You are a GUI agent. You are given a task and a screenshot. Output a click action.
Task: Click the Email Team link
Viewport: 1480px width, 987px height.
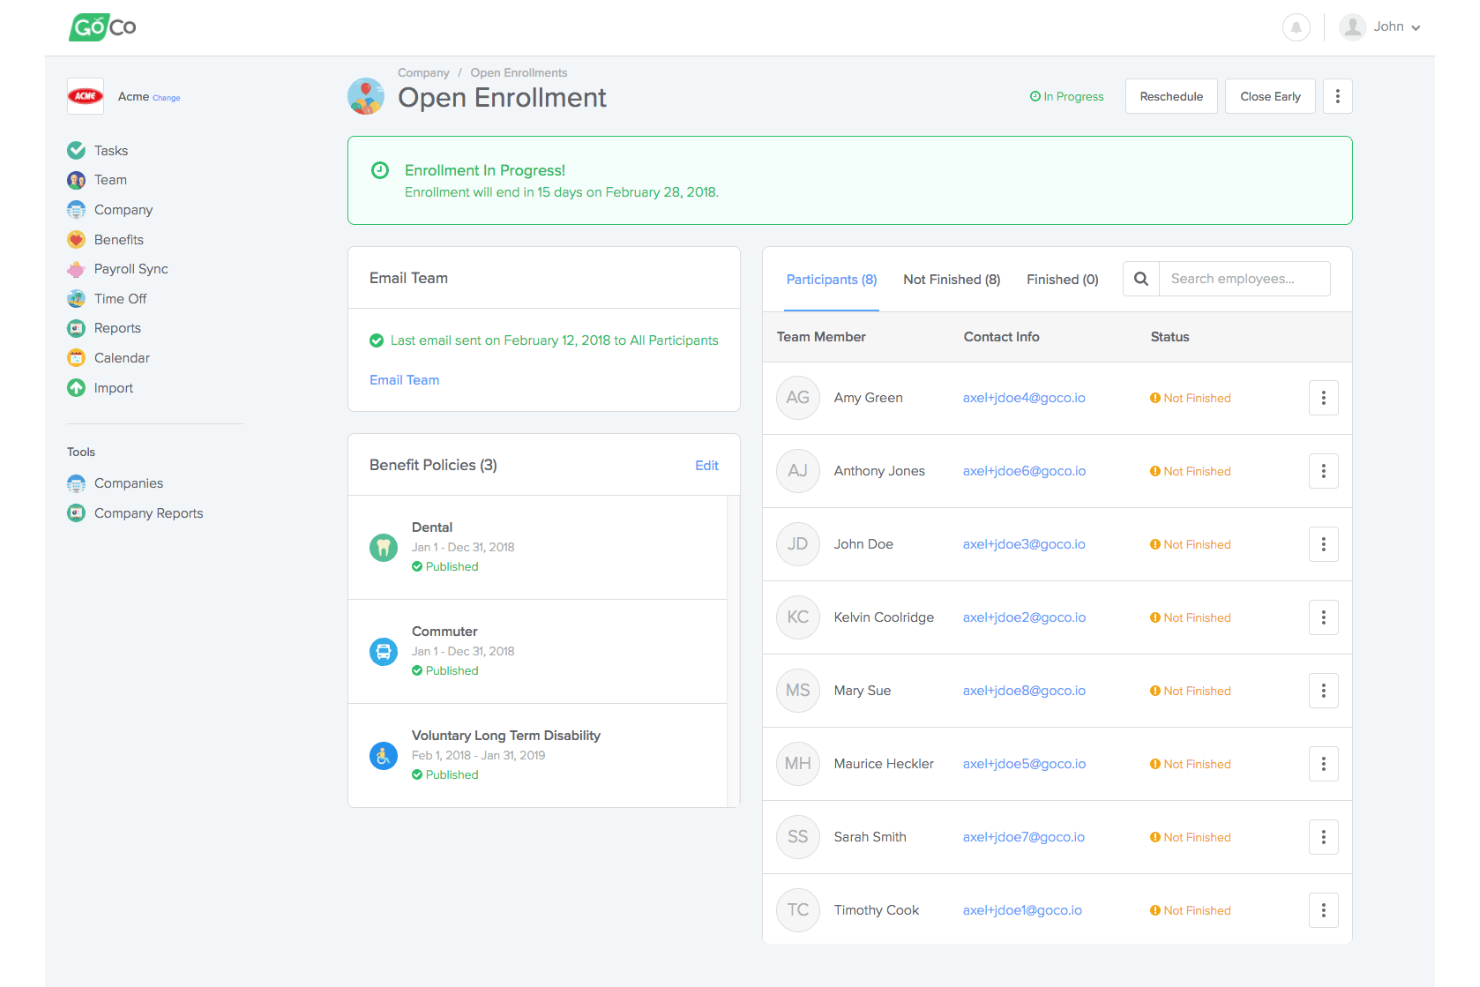(404, 380)
